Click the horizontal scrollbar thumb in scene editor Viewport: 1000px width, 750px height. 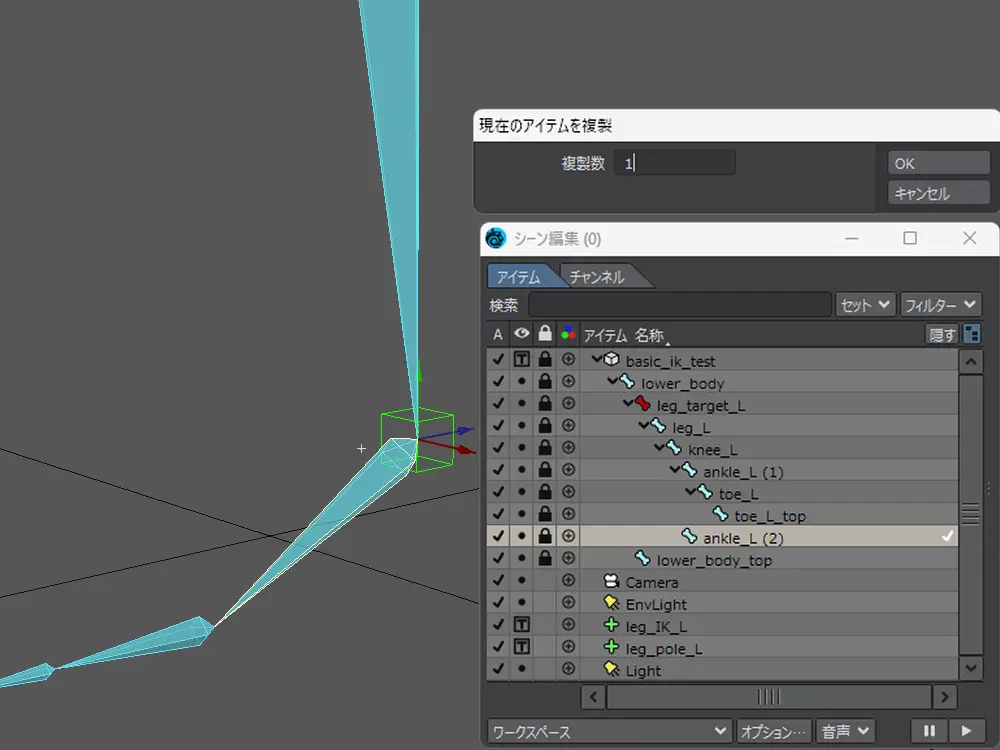[x=767, y=696]
